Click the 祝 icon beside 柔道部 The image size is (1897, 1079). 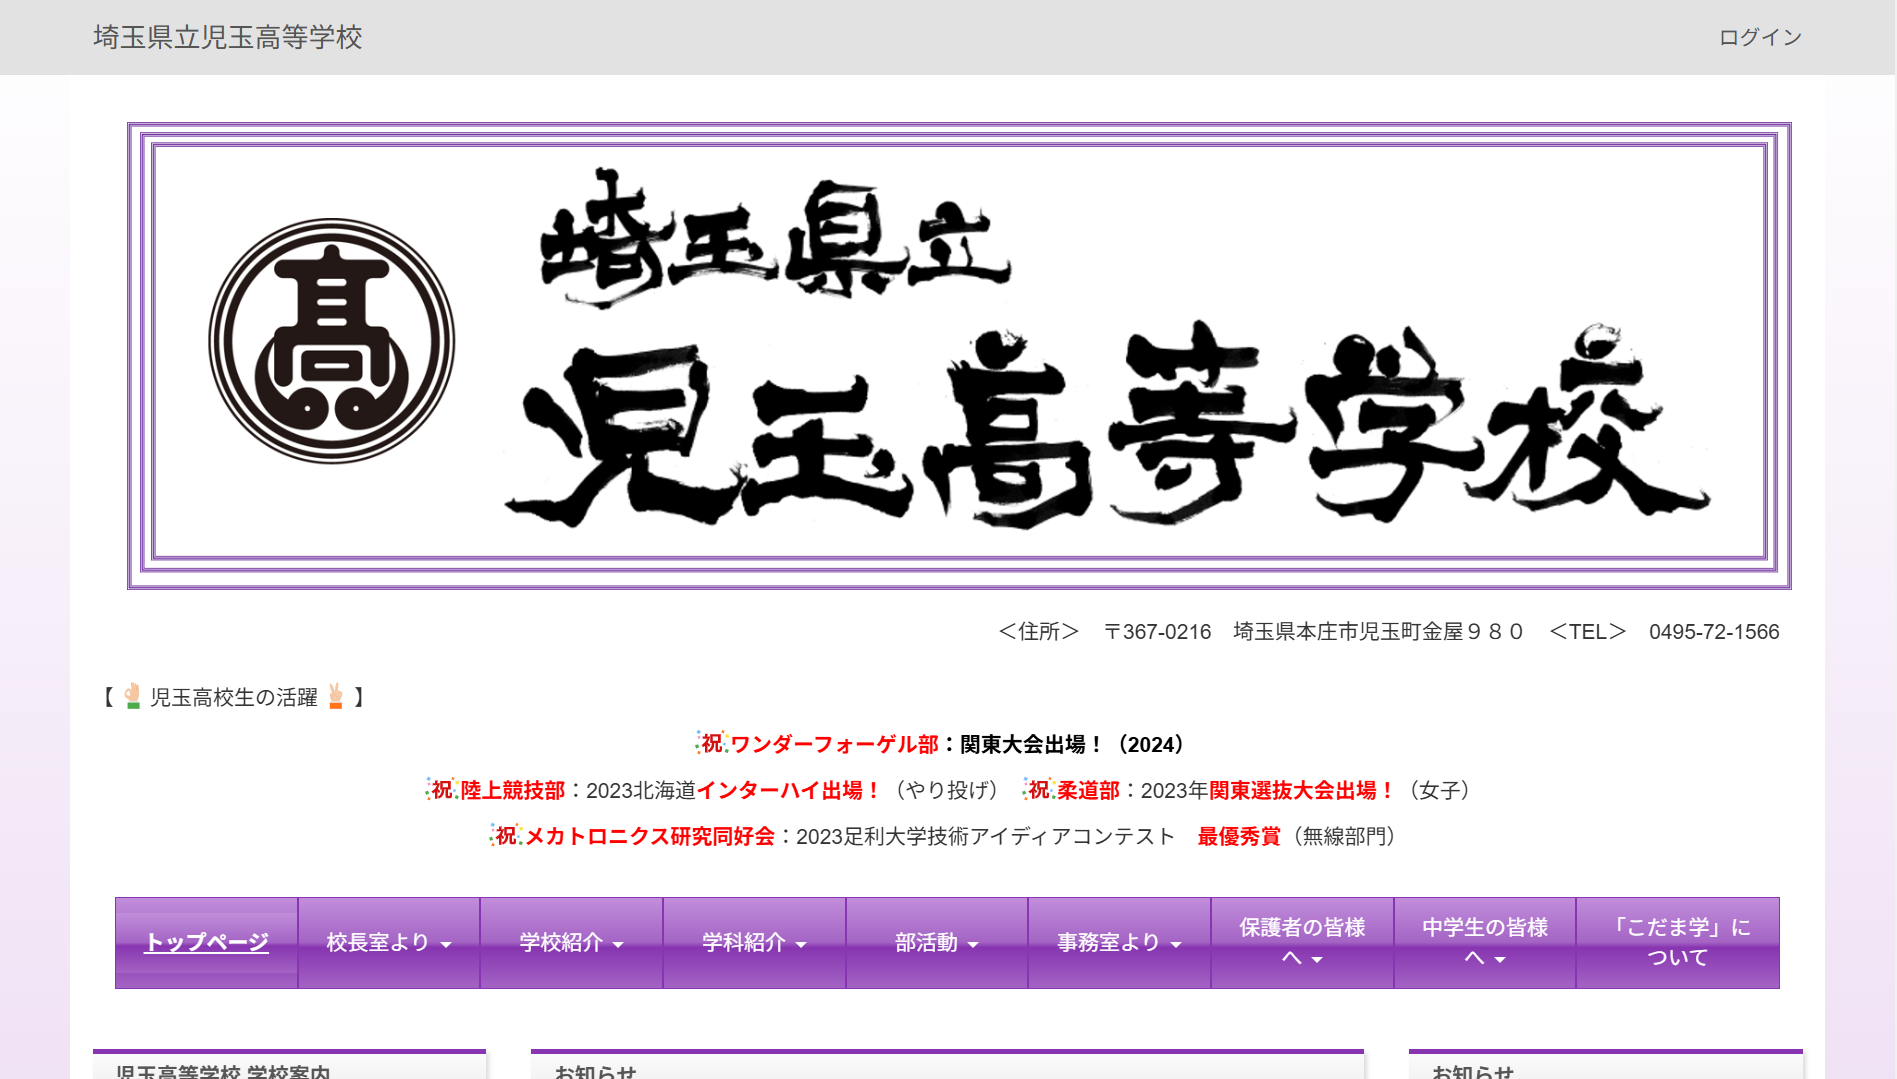point(1038,789)
